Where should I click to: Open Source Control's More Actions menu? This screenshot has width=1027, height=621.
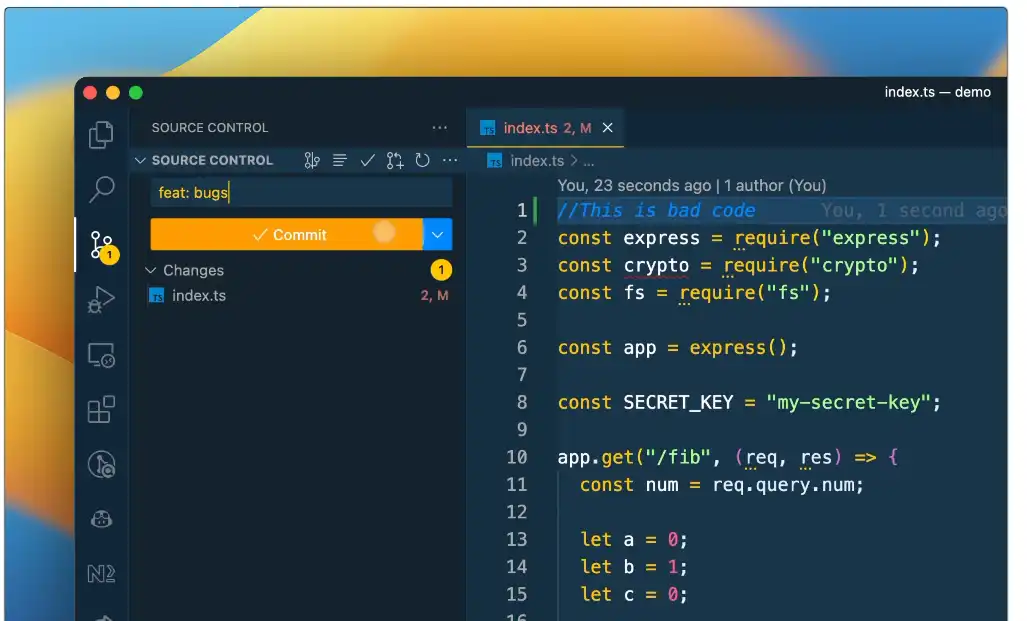[x=448, y=160]
